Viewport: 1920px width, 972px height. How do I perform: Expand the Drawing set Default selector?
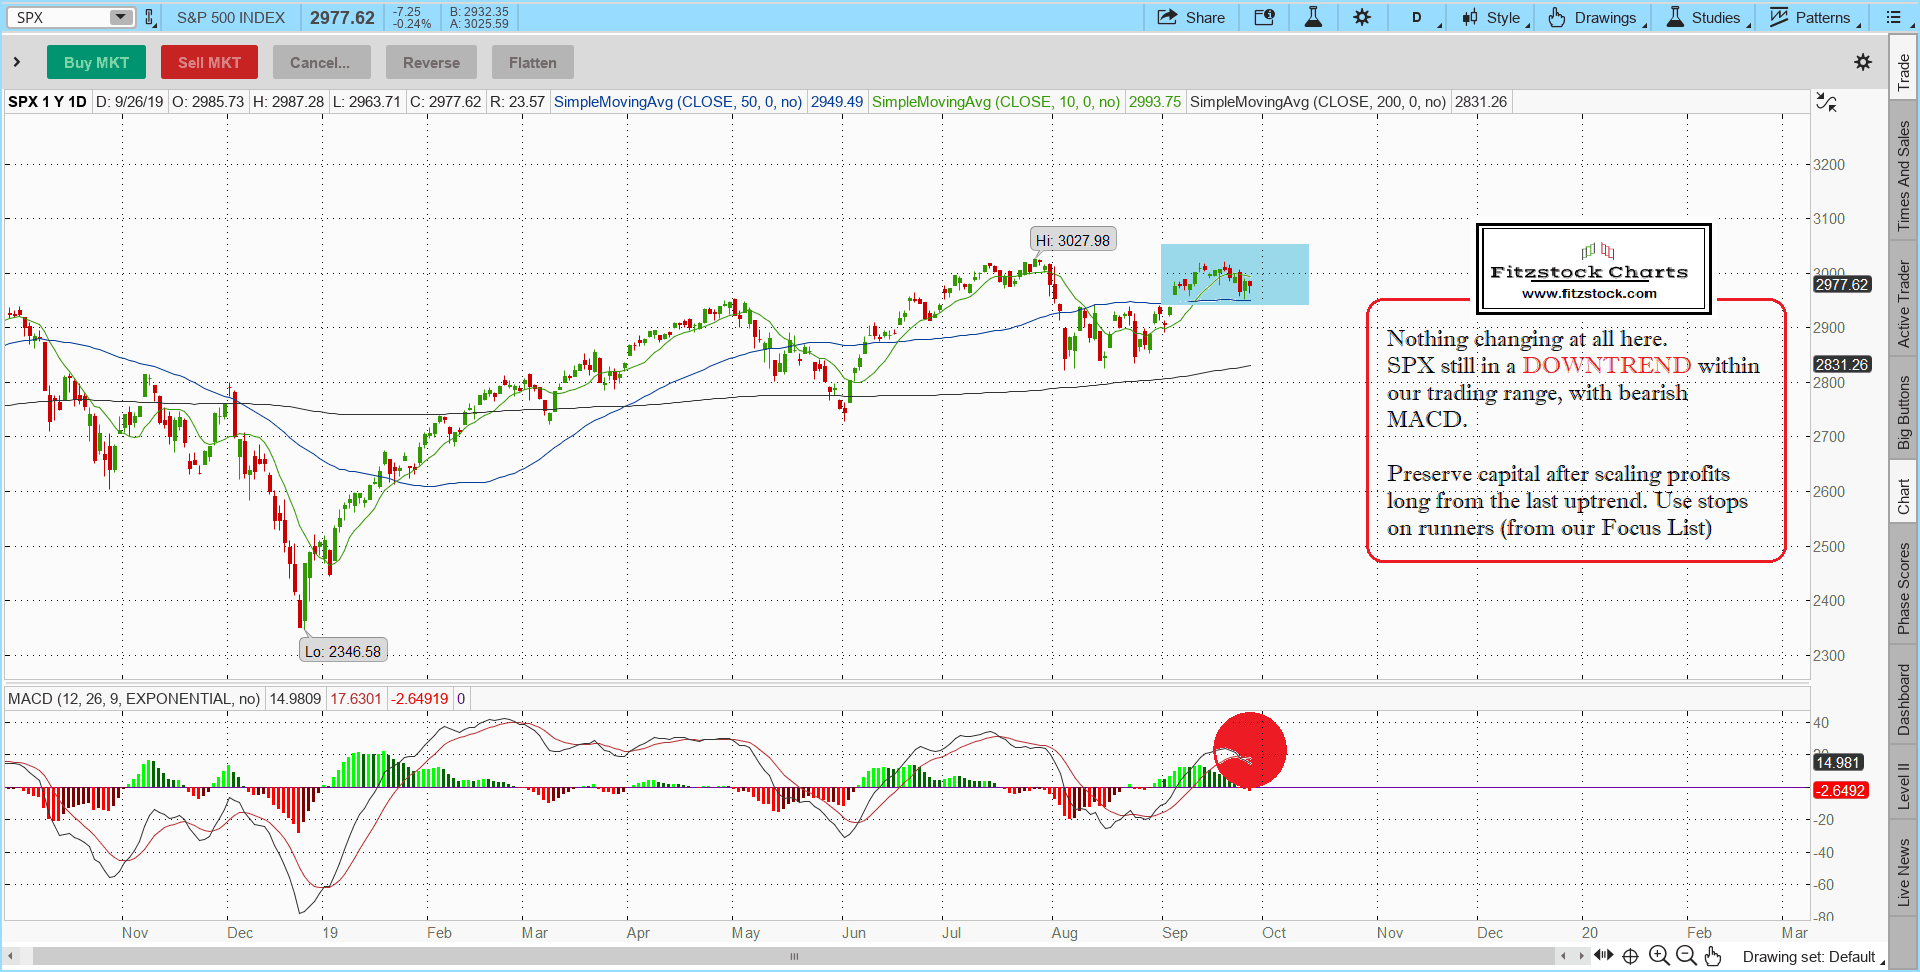pos(1812,957)
